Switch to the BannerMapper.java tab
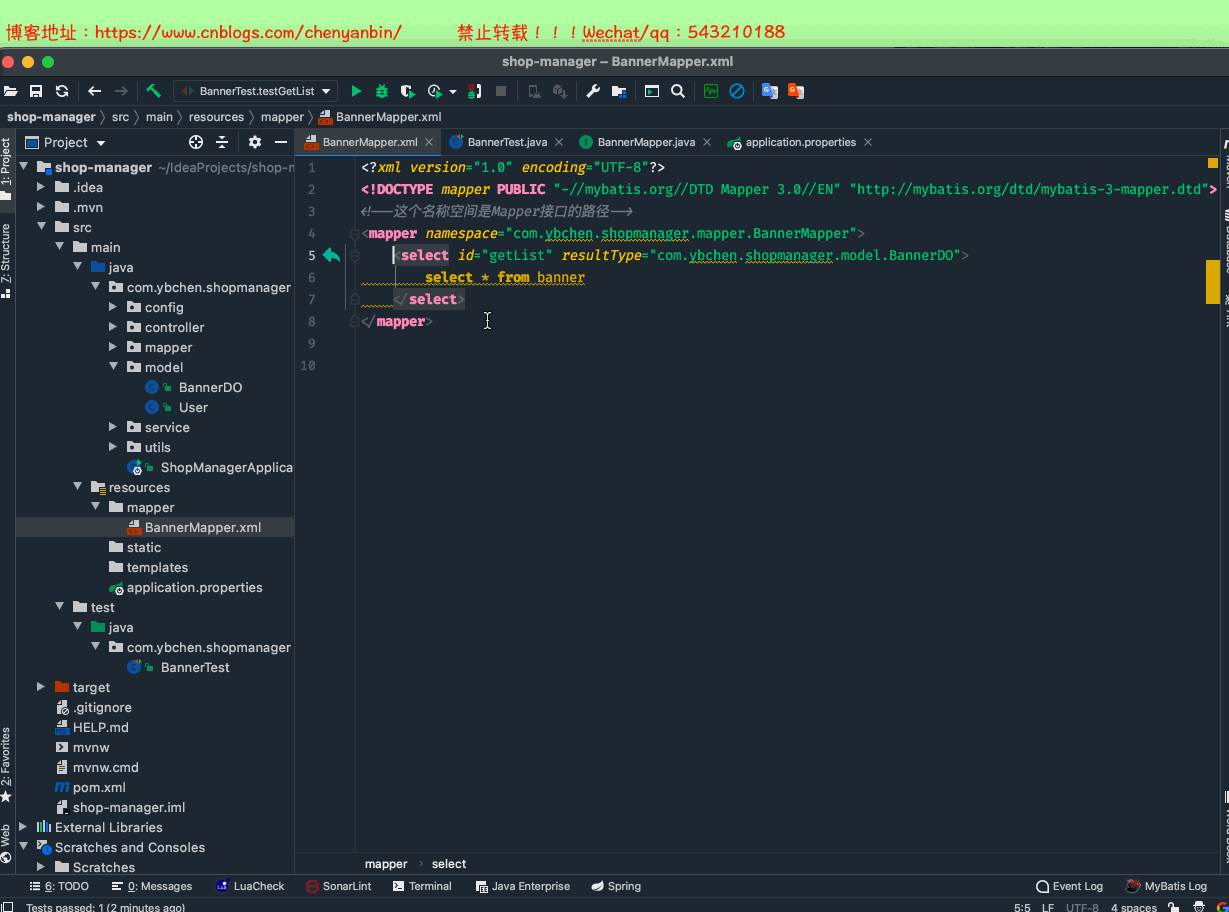1229x912 pixels. point(646,142)
